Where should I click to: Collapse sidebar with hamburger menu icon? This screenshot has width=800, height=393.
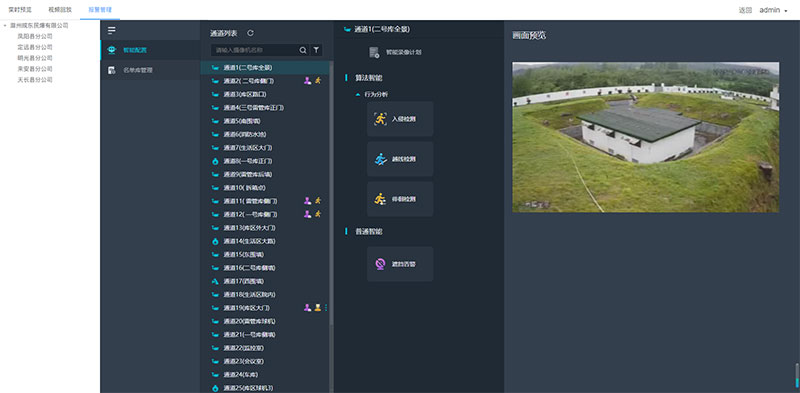click(x=112, y=31)
